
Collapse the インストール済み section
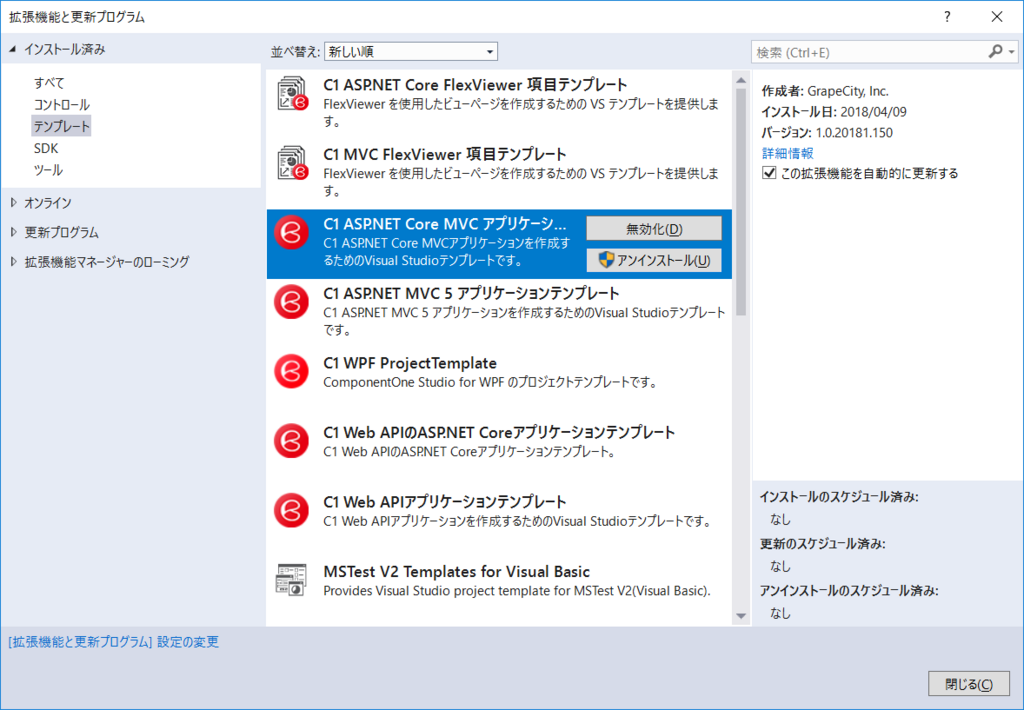pyautogui.click(x=12, y=49)
